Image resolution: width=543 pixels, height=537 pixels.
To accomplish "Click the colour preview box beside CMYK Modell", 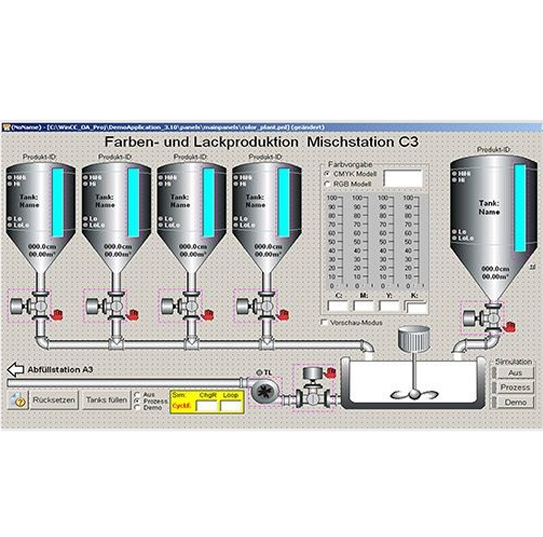I will (403, 178).
